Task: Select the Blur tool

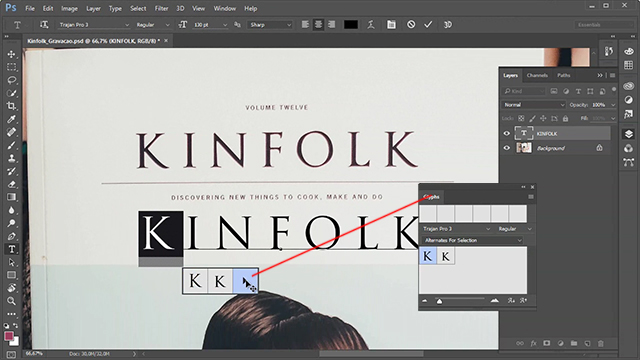Action: (x=11, y=210)
